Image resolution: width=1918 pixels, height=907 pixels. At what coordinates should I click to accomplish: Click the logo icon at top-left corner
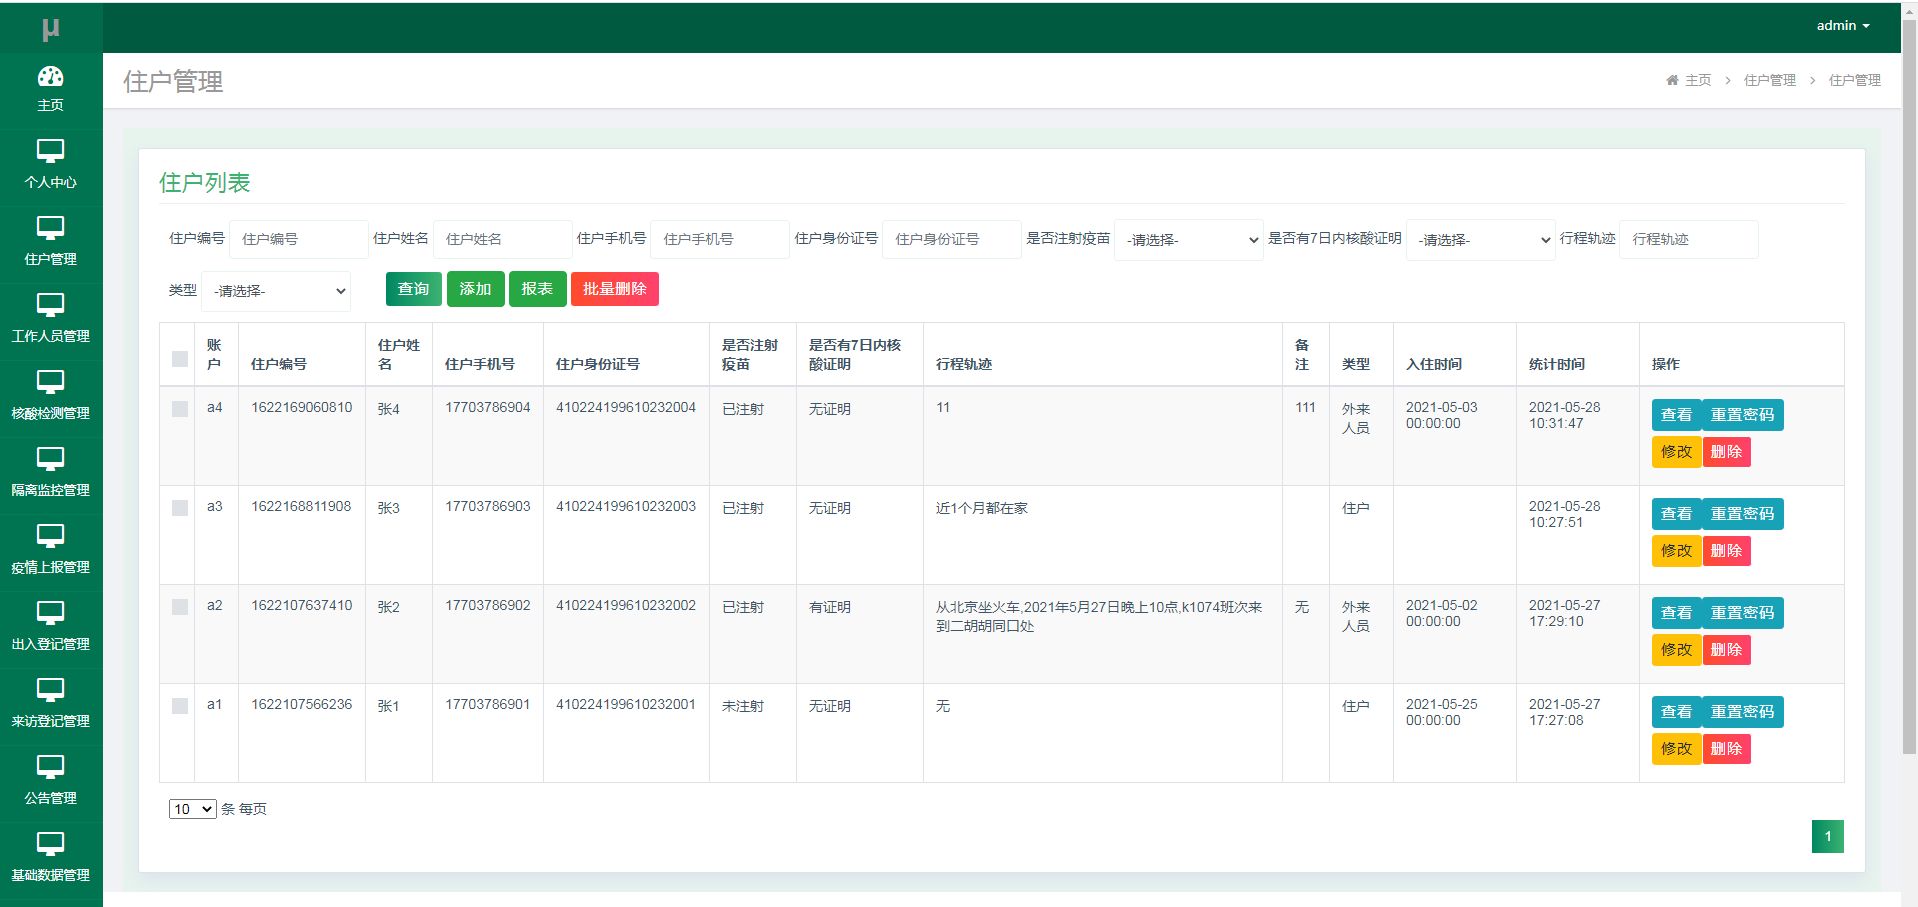point(51,29)
